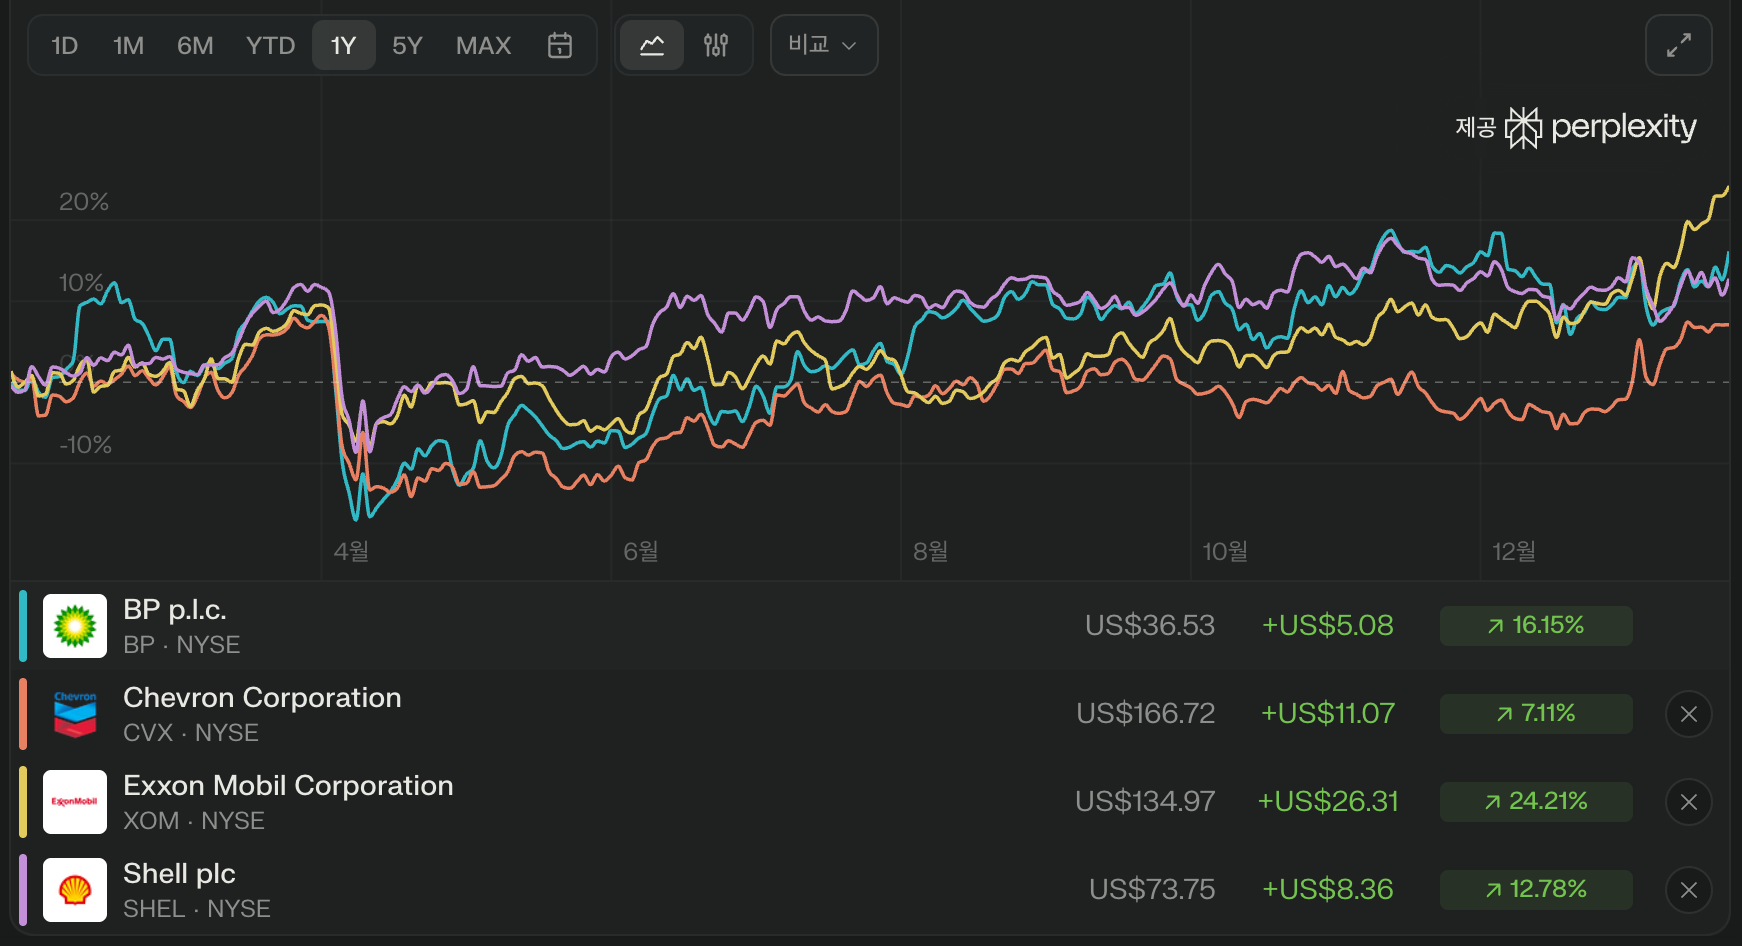Viewport: 1742px width, 946px height.
Task: Open the custom date range calendar
Action: (560, 45)
